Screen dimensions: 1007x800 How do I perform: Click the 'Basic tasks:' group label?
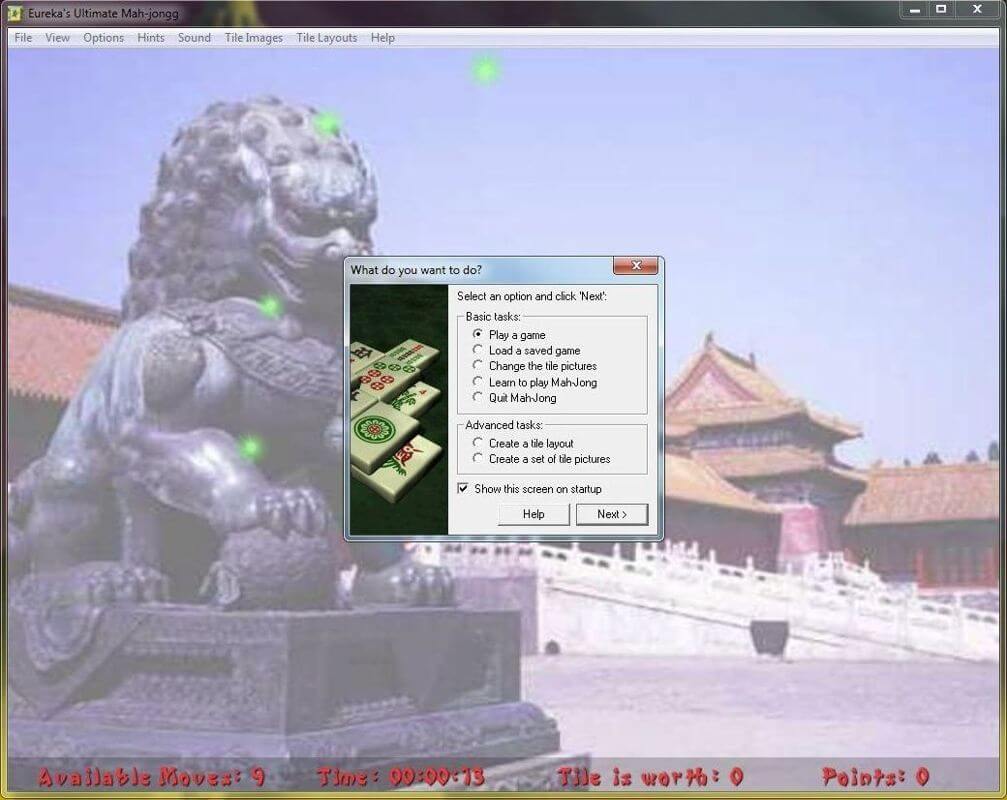pyautogui.click(x=493, y=317)
